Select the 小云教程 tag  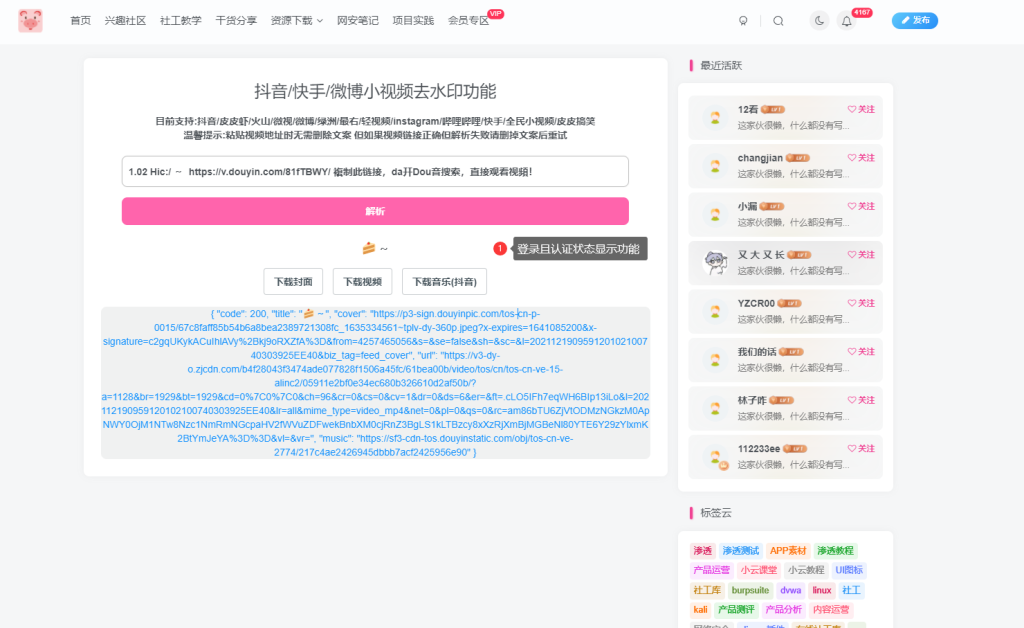point(806,570)
